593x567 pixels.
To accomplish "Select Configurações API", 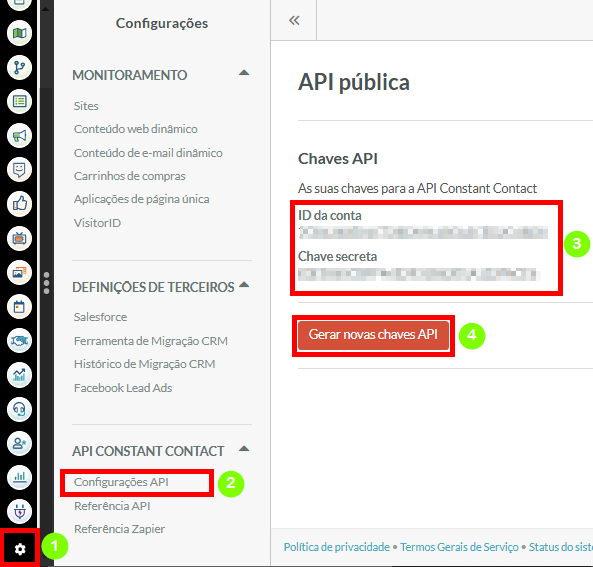I will pos(121,482).
